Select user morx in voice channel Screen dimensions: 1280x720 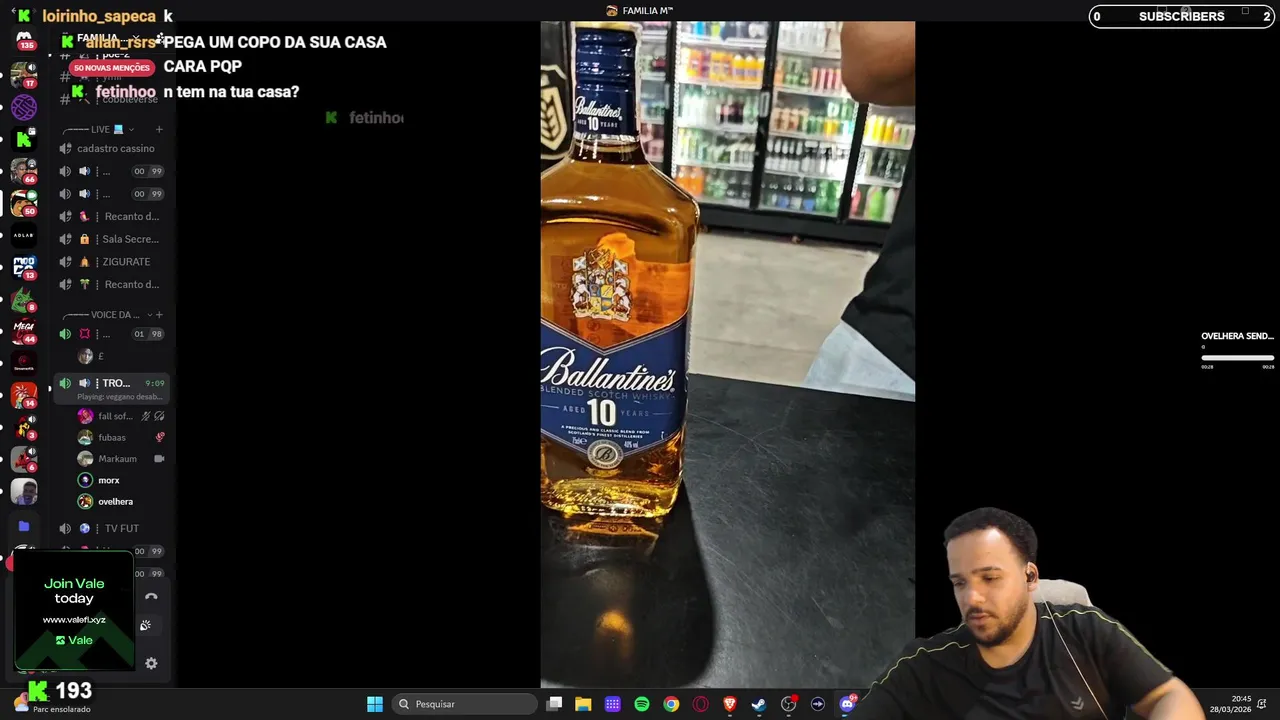coord(121,480)
